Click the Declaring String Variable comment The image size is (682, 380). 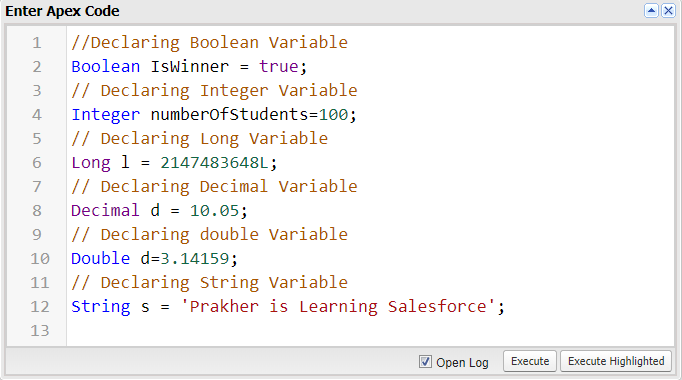coord(210,283)
